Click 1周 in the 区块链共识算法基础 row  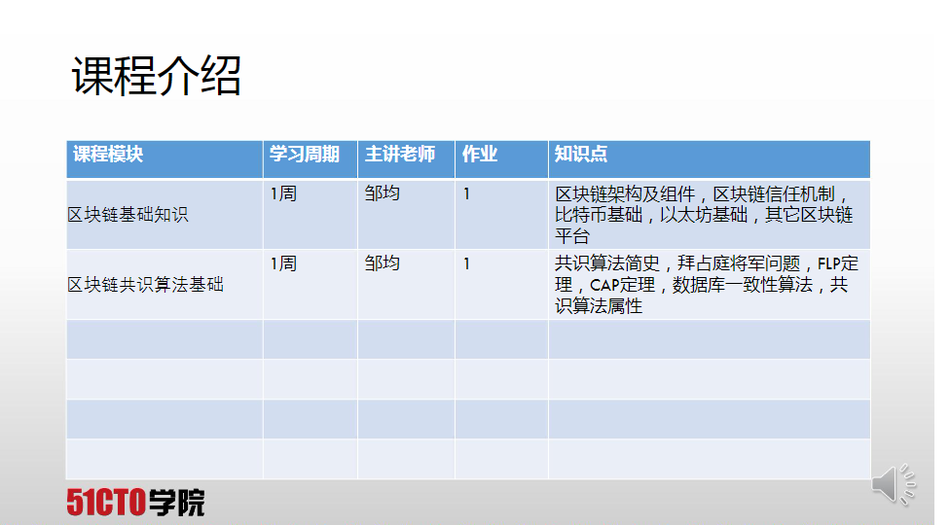coord(283,264)
